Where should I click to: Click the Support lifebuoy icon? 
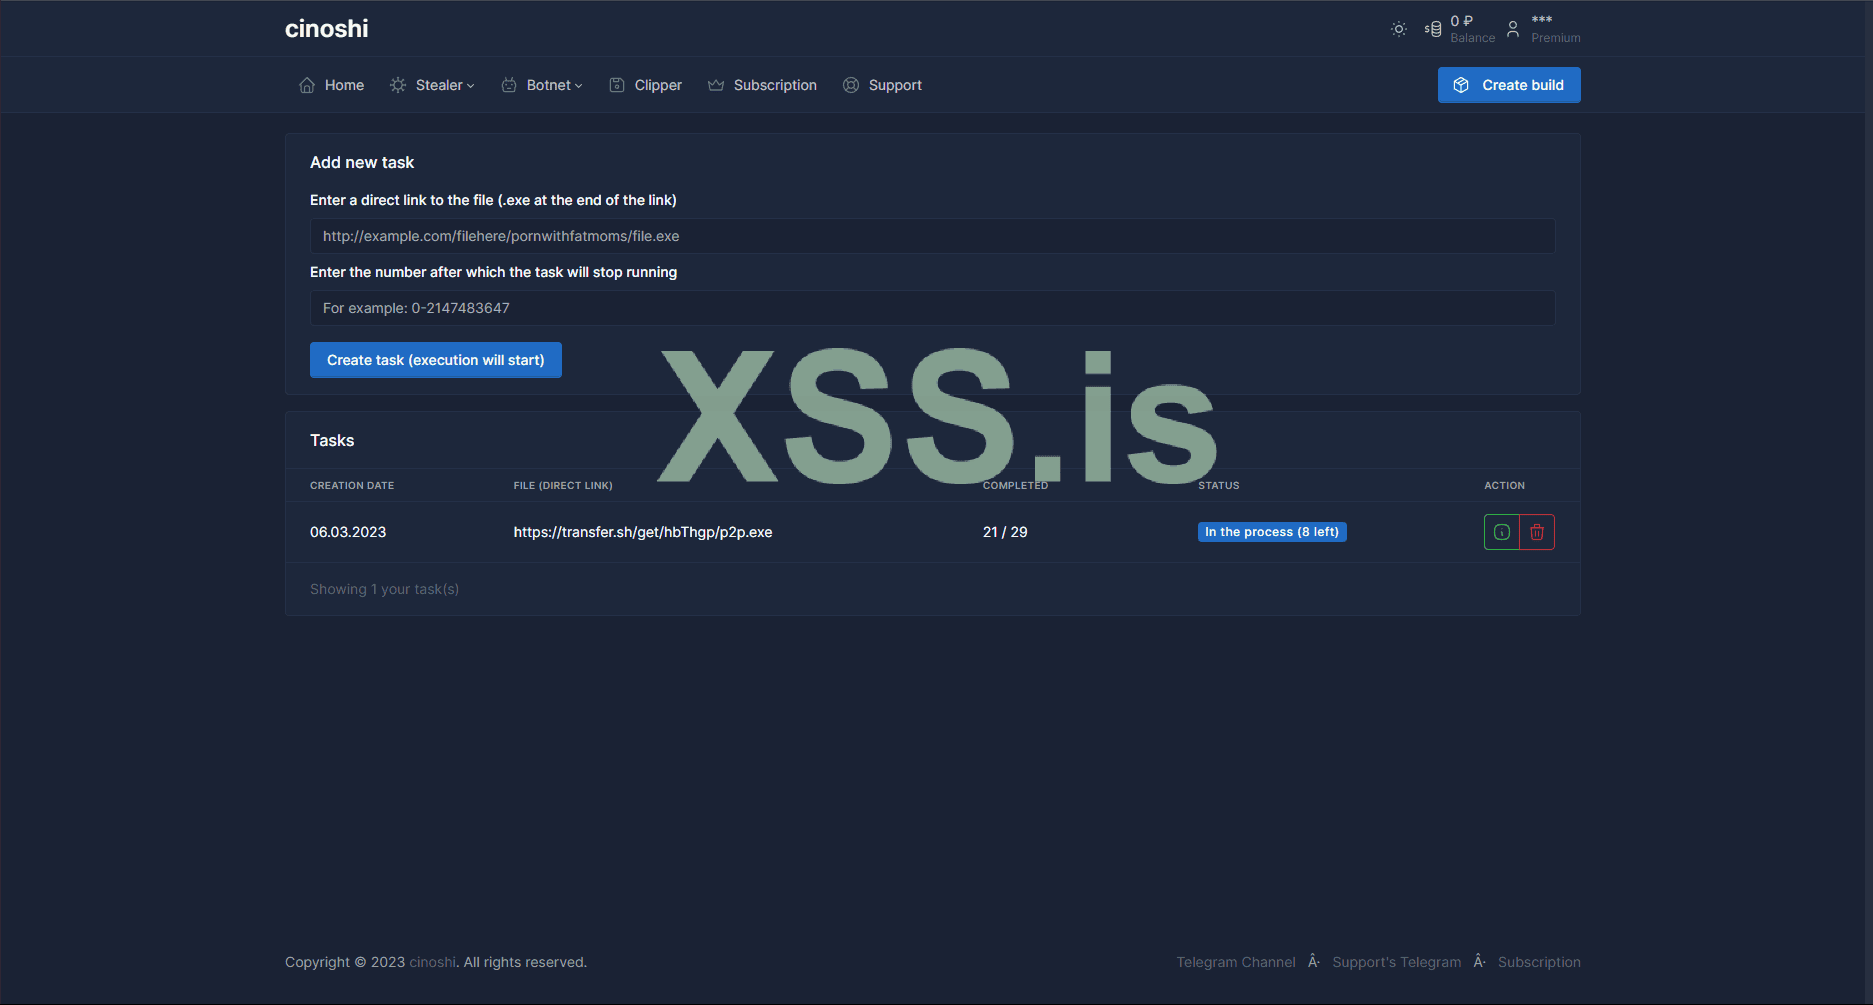pos(851,85)
